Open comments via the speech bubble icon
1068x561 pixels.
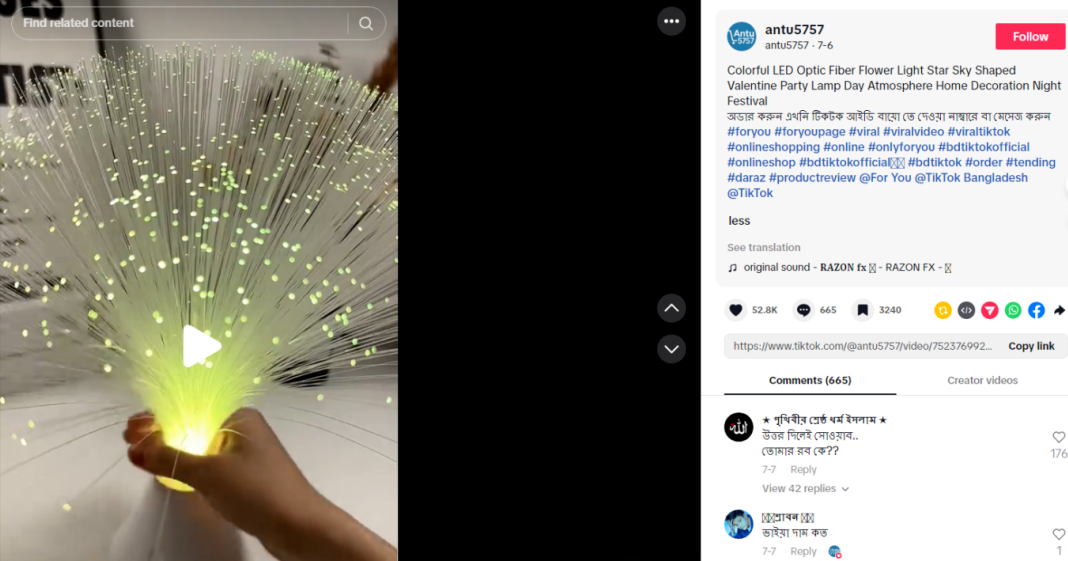804,310
